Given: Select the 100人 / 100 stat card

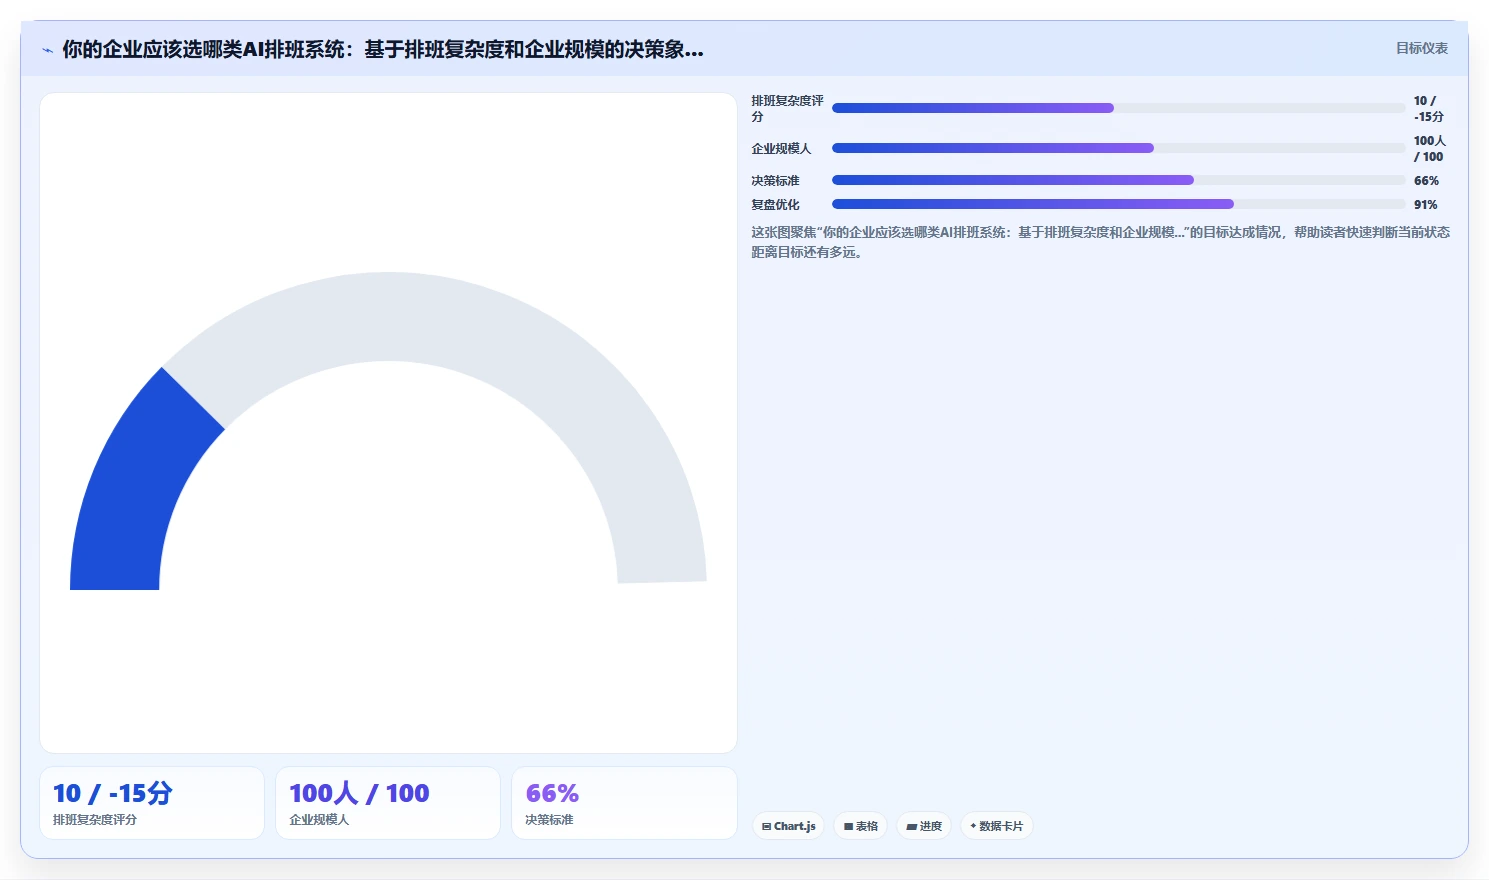Looking at the screenshot, I should point(388,803).
